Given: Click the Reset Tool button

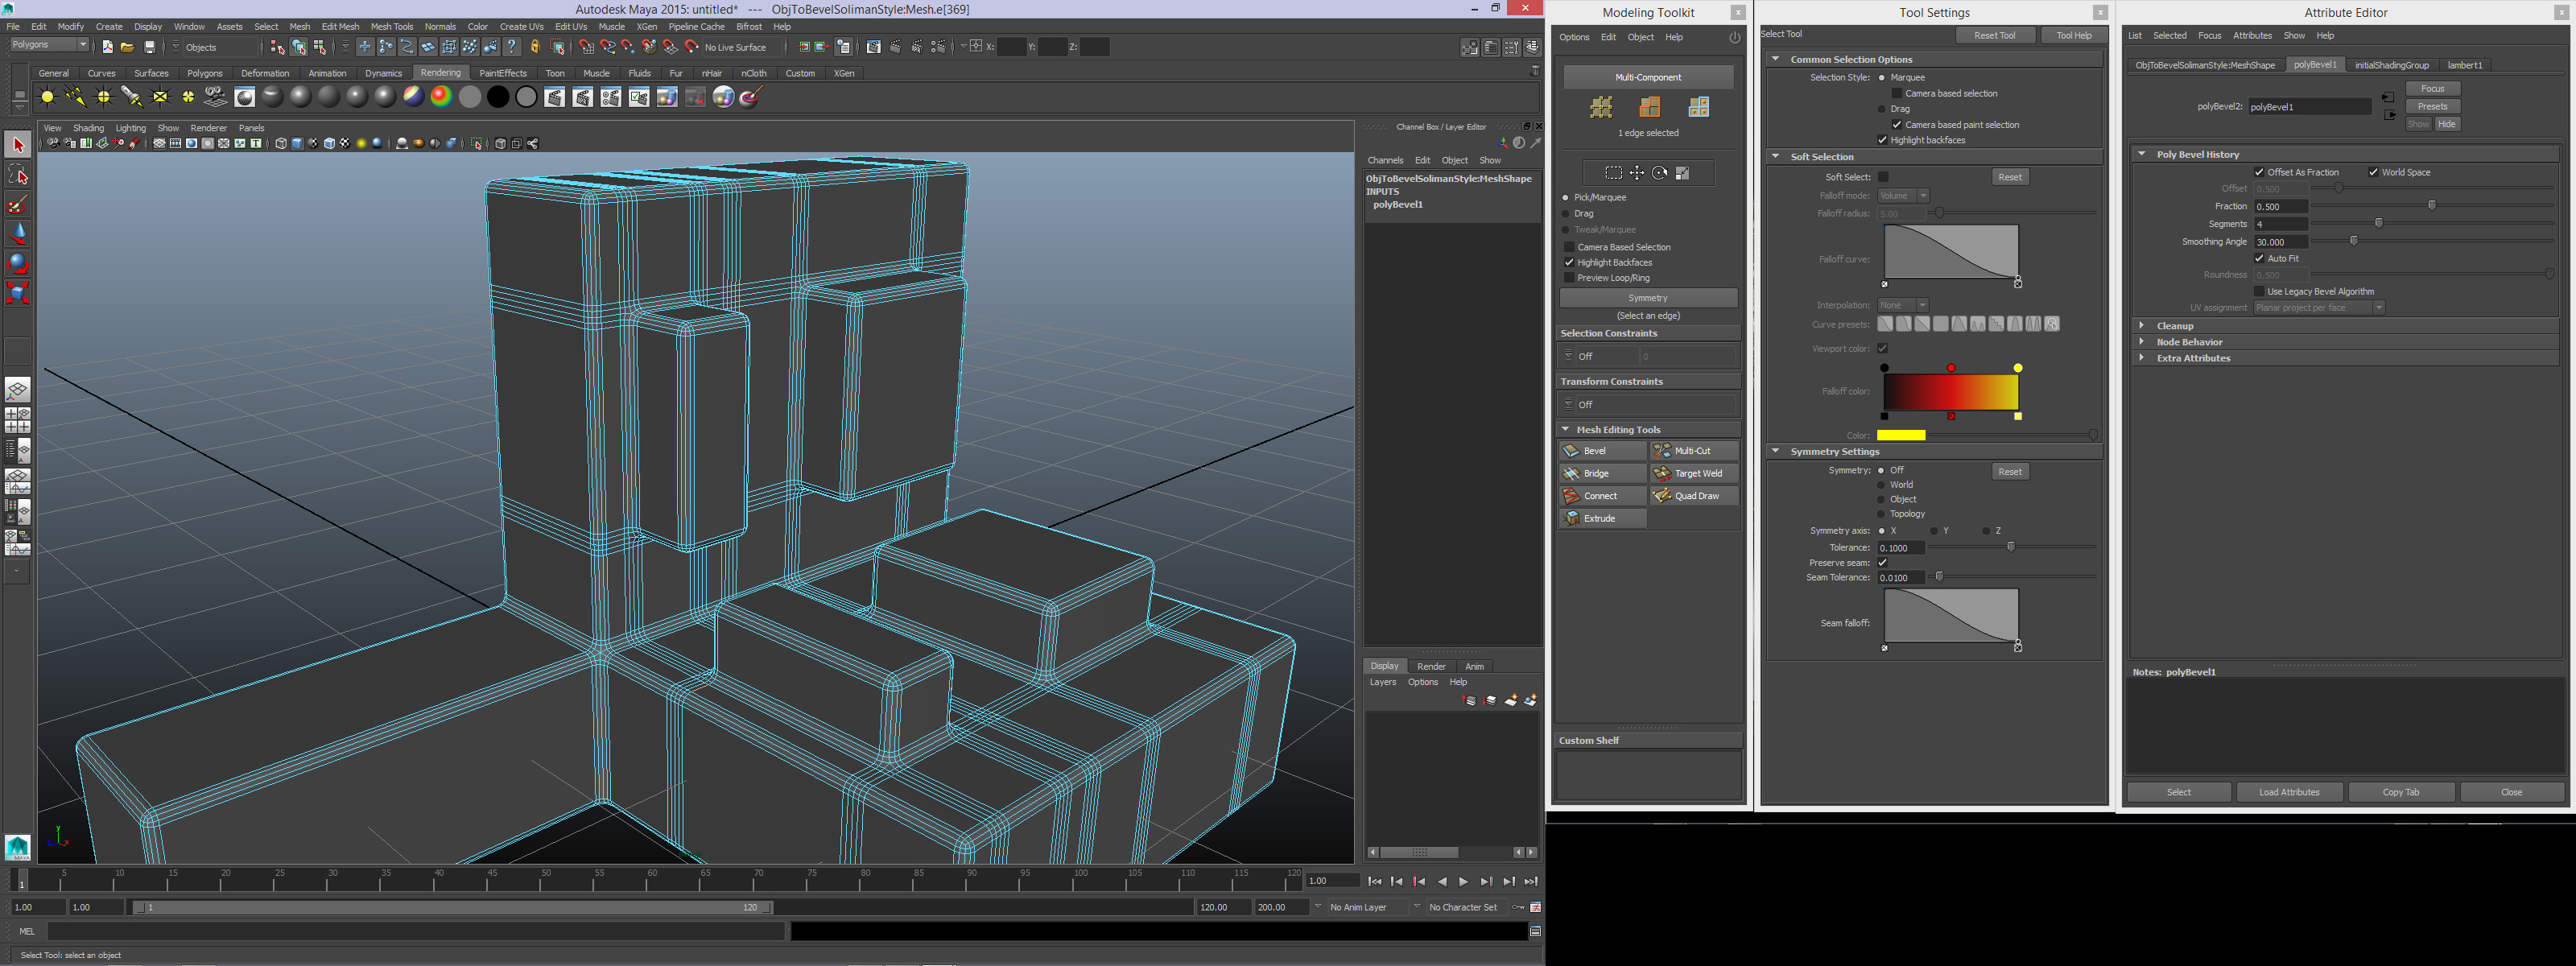Looking at the screenshot, I should point(1994,35).
